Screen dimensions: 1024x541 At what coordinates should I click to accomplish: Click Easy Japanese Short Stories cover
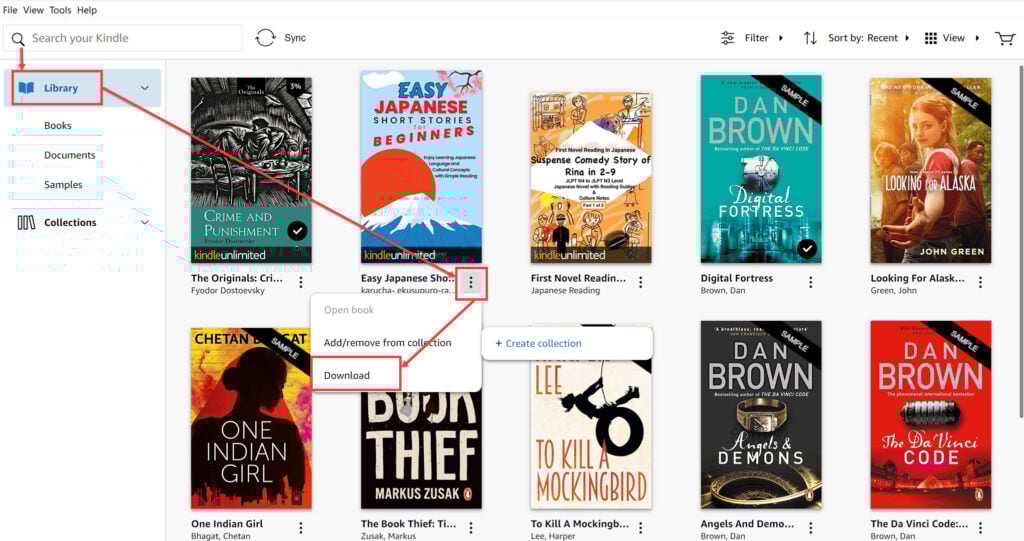click(421, 167)
